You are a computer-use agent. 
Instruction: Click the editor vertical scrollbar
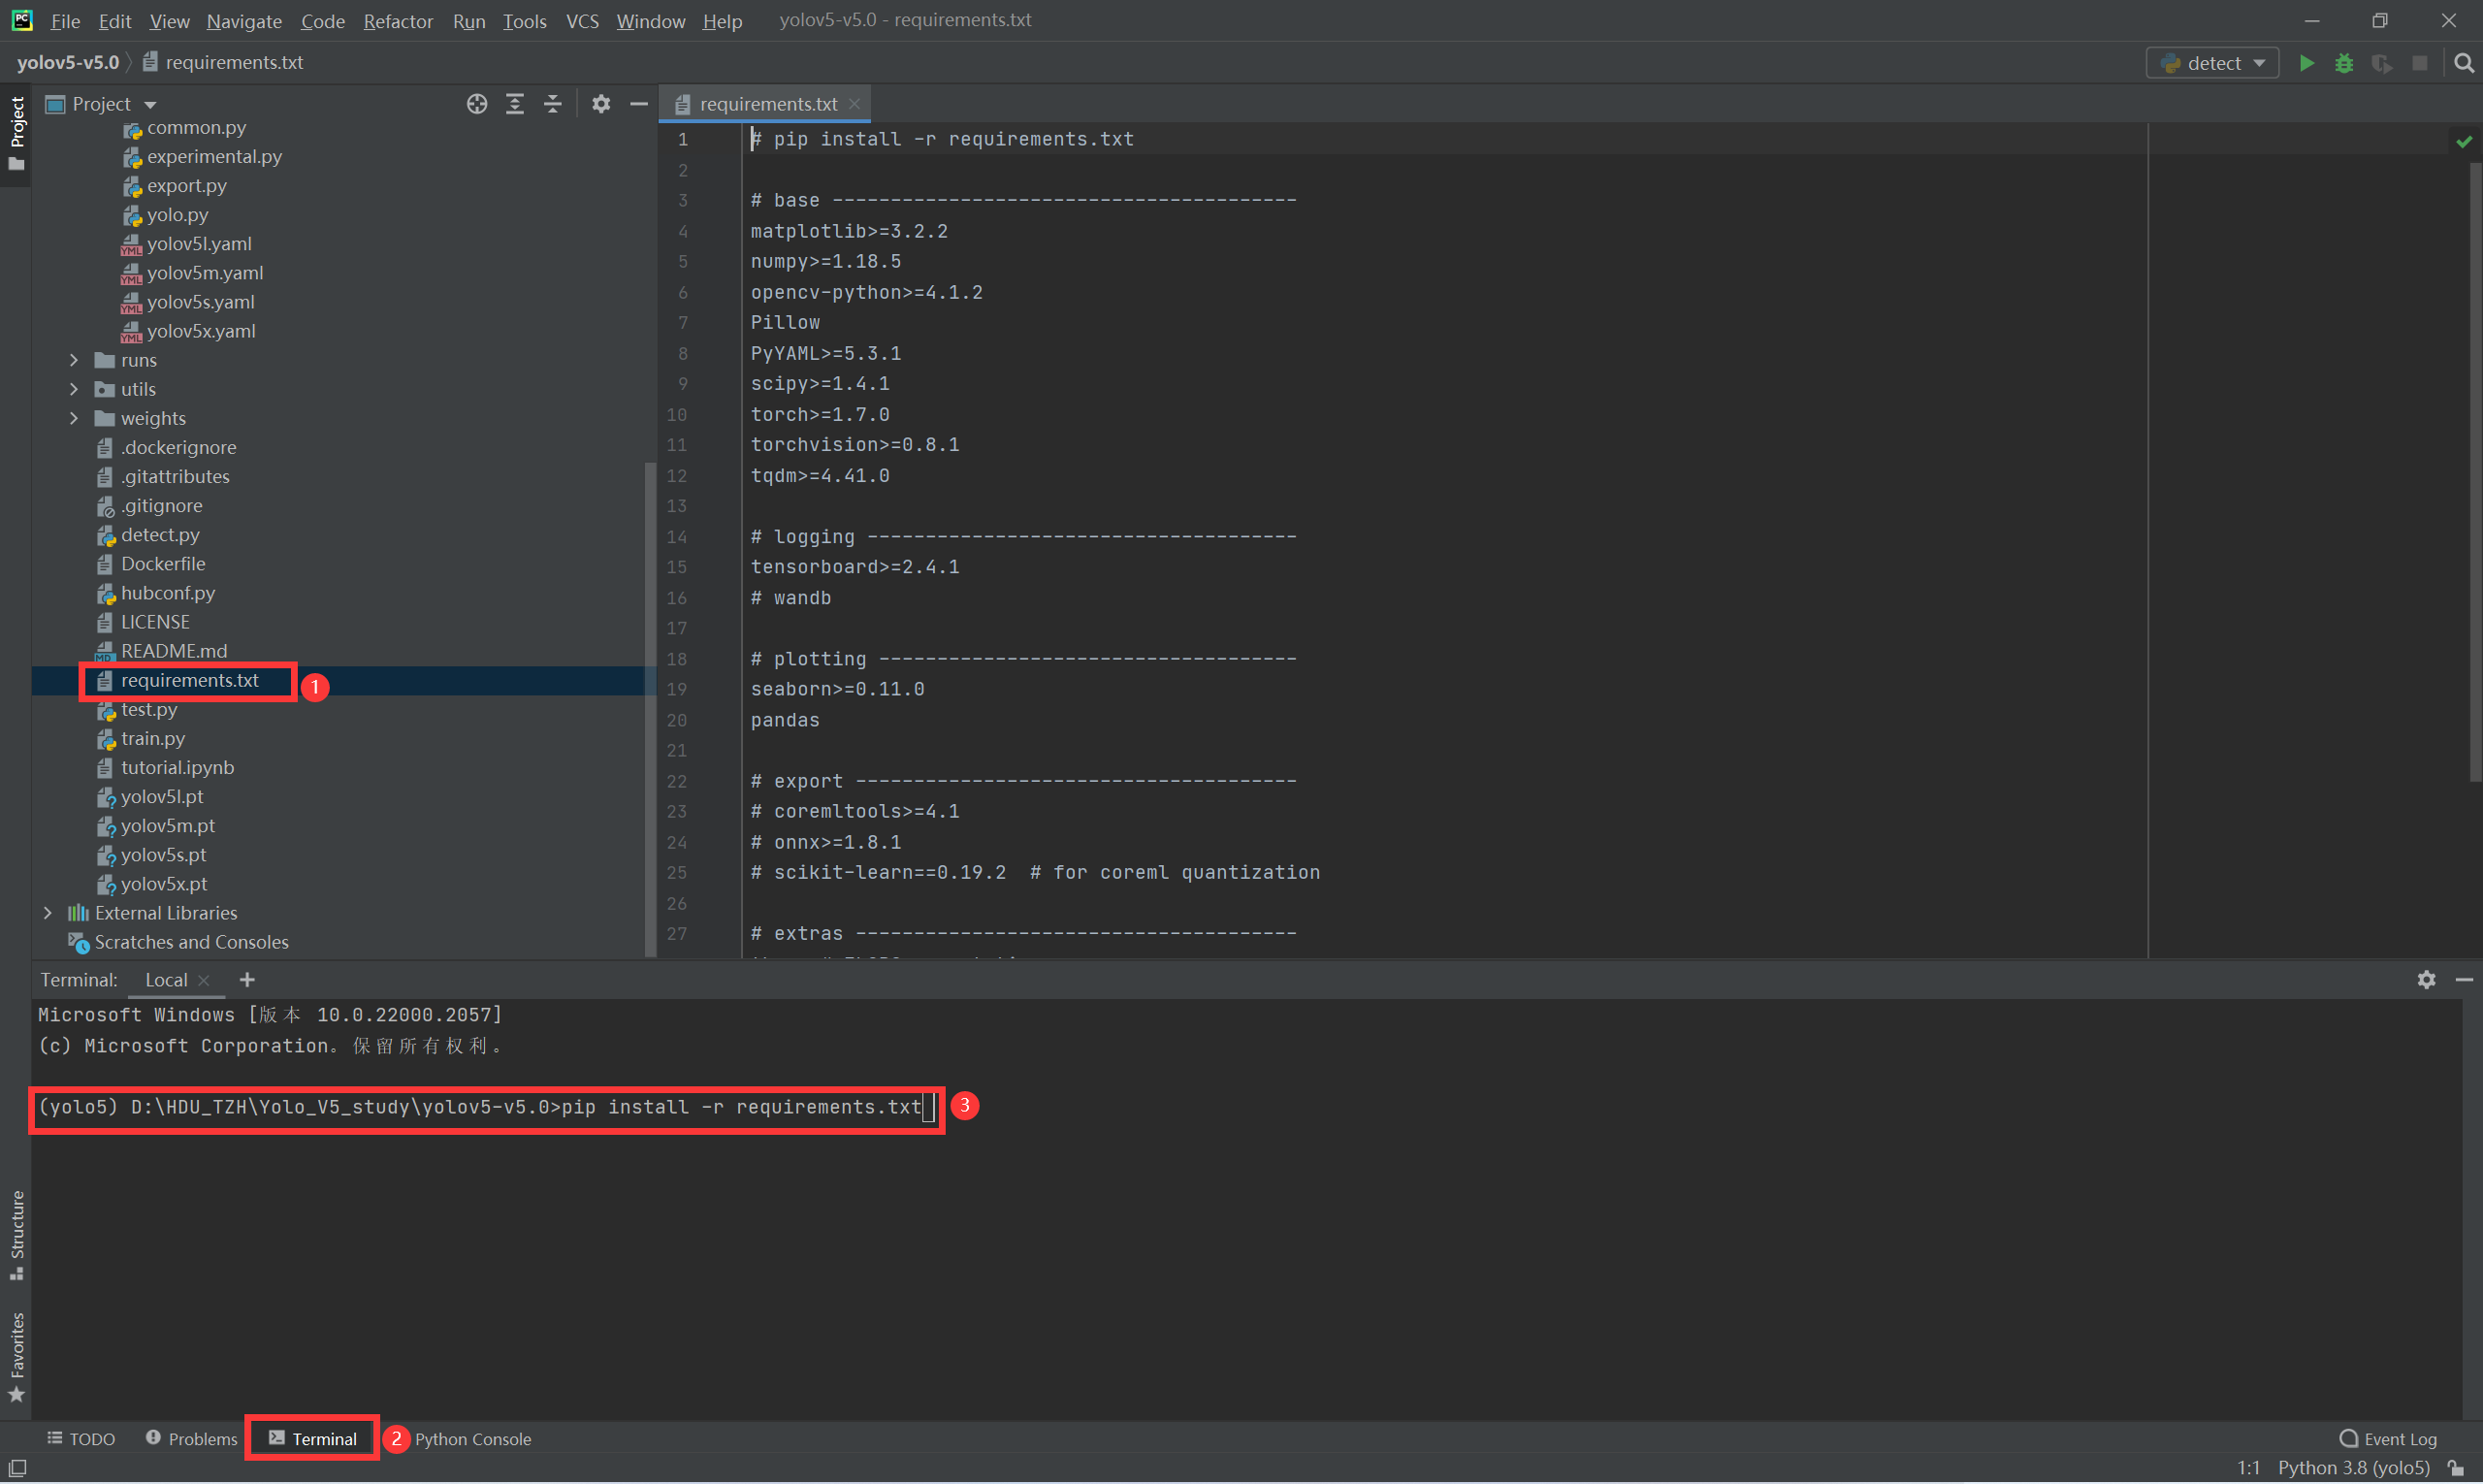point(2474,470)
